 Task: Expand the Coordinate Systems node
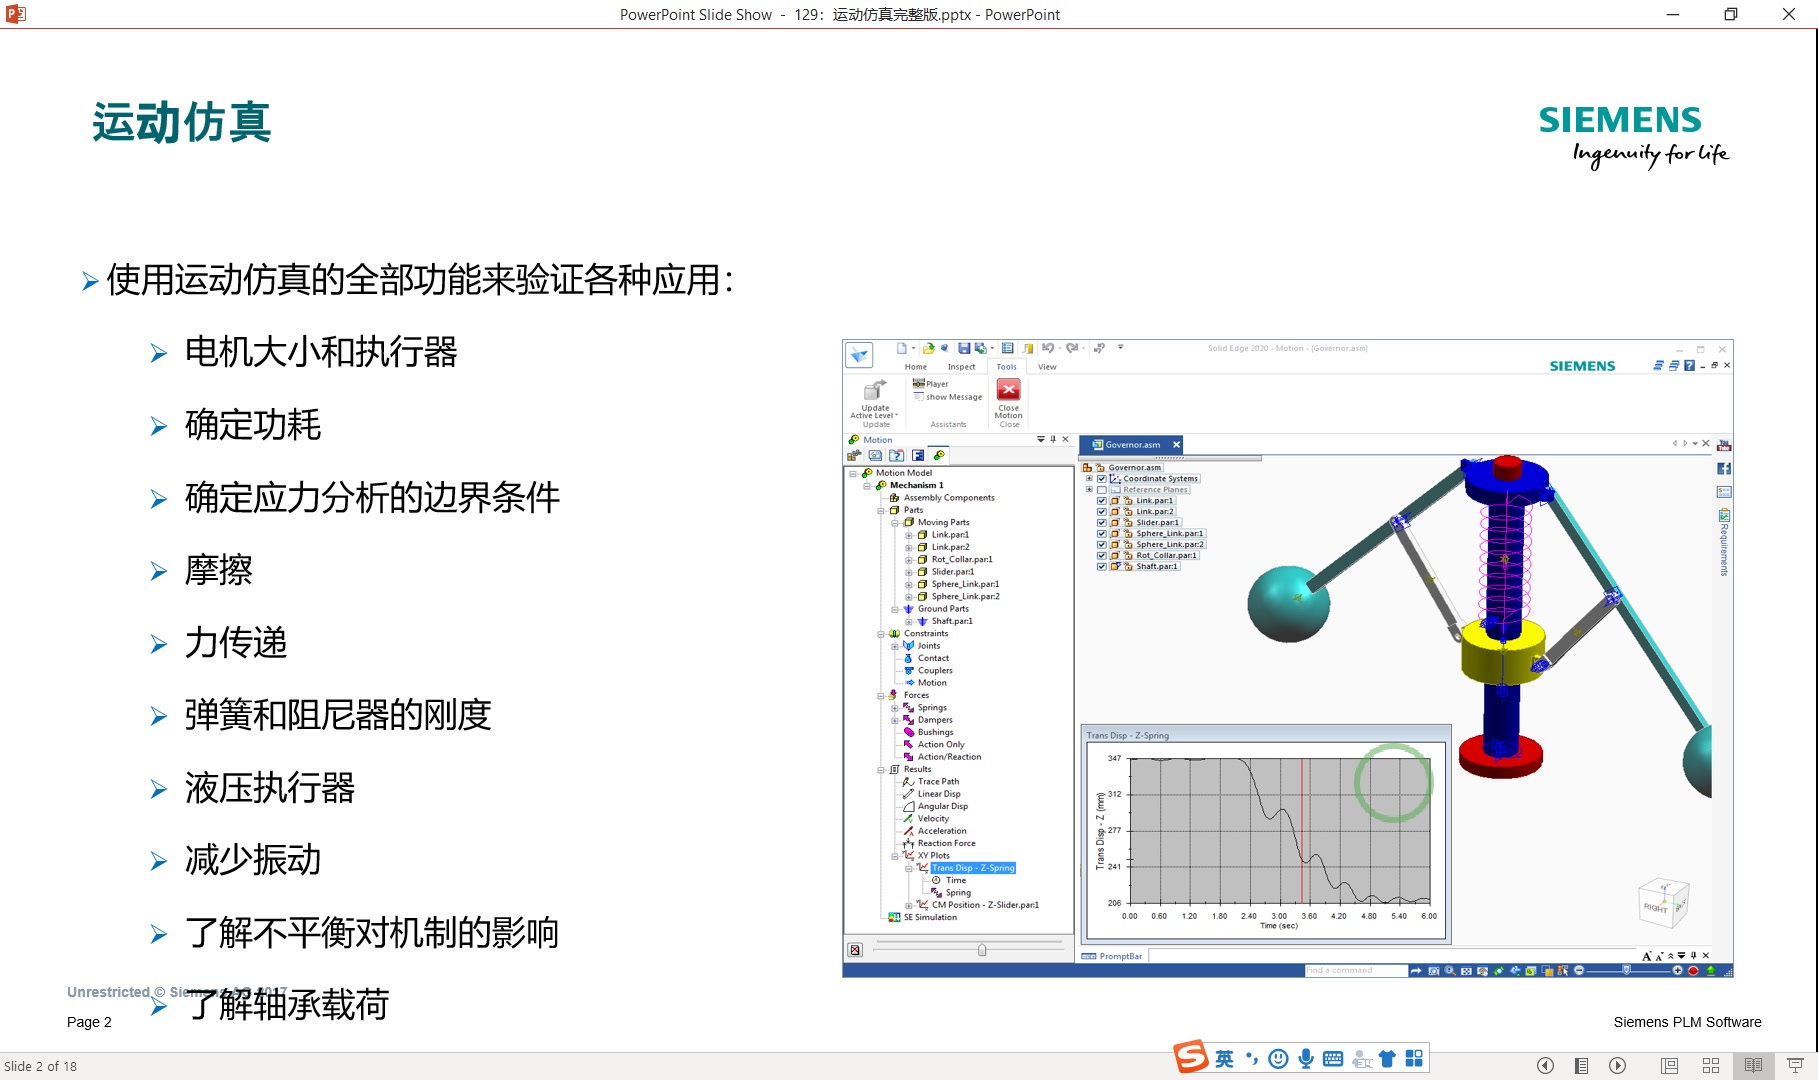click(1089, 478)
